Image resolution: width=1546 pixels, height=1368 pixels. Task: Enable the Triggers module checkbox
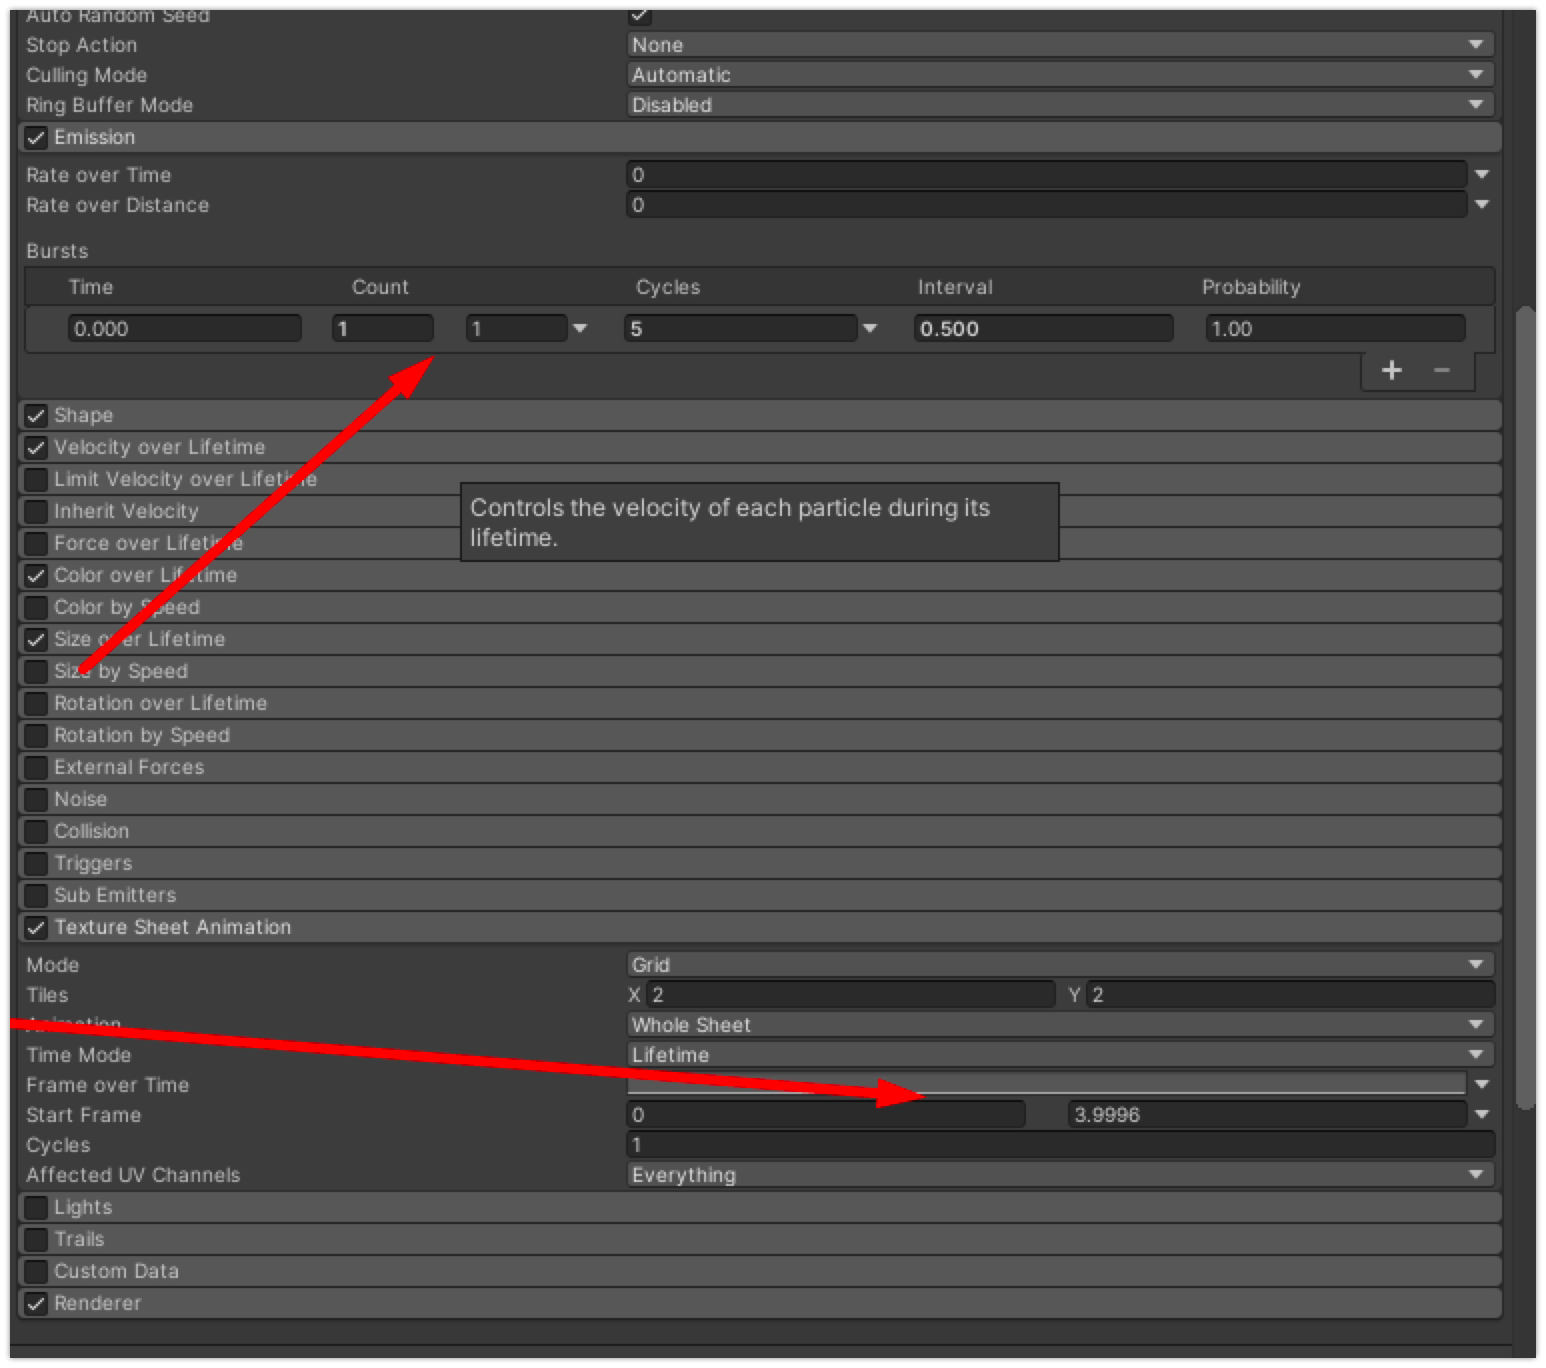pos(36,864)
